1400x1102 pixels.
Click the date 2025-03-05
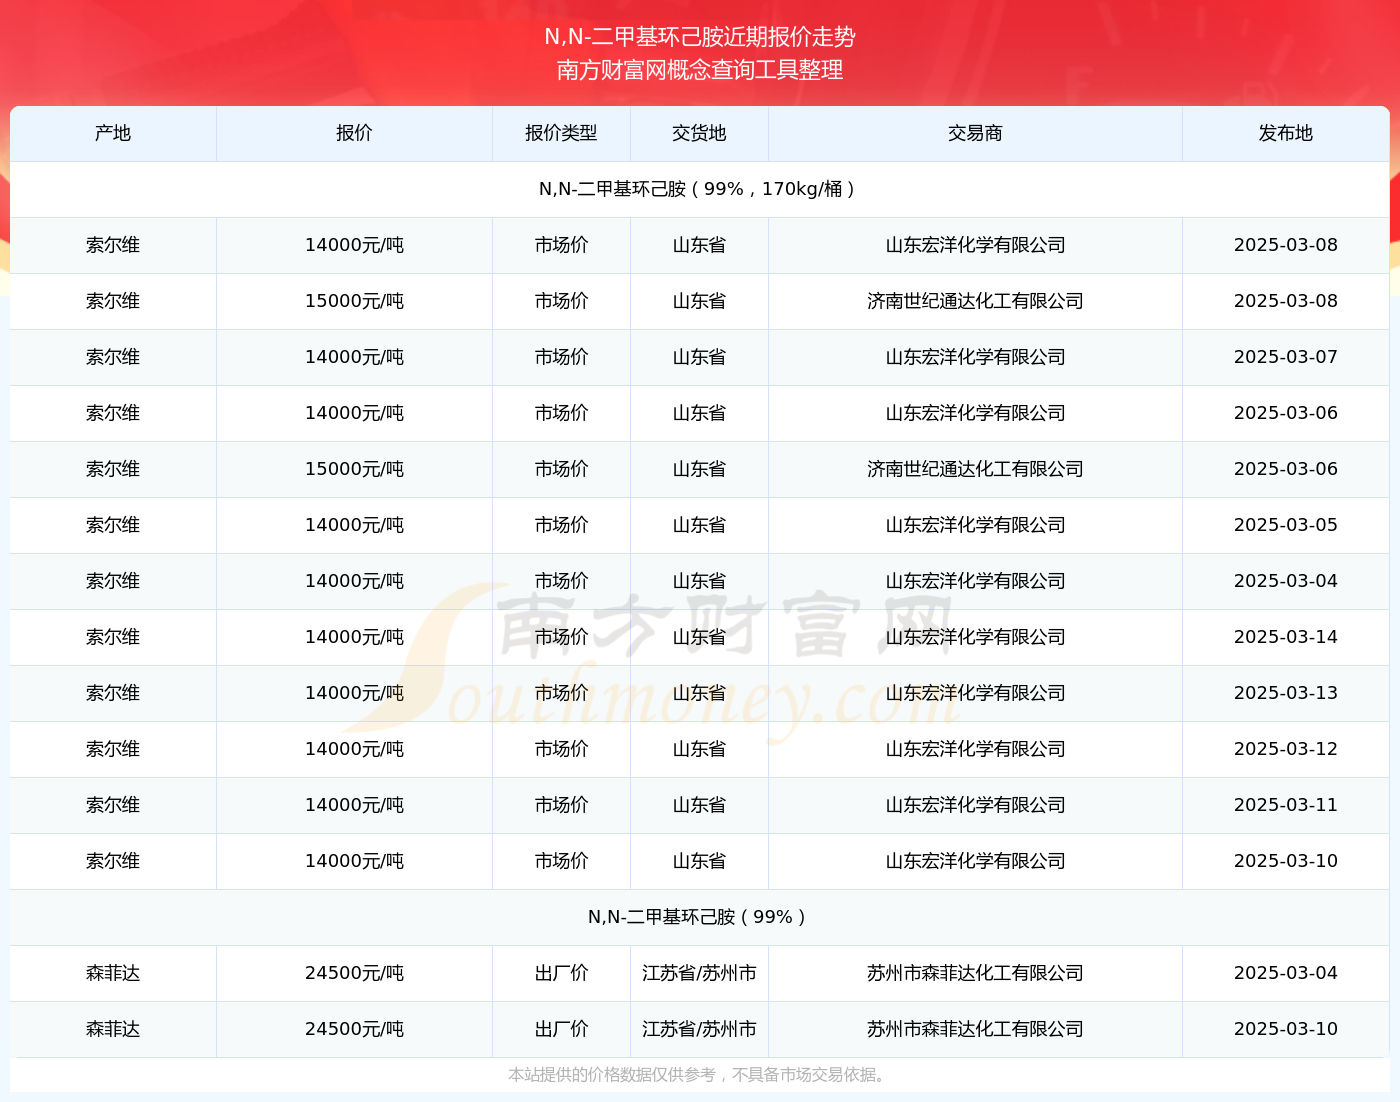coord(1286,525)
